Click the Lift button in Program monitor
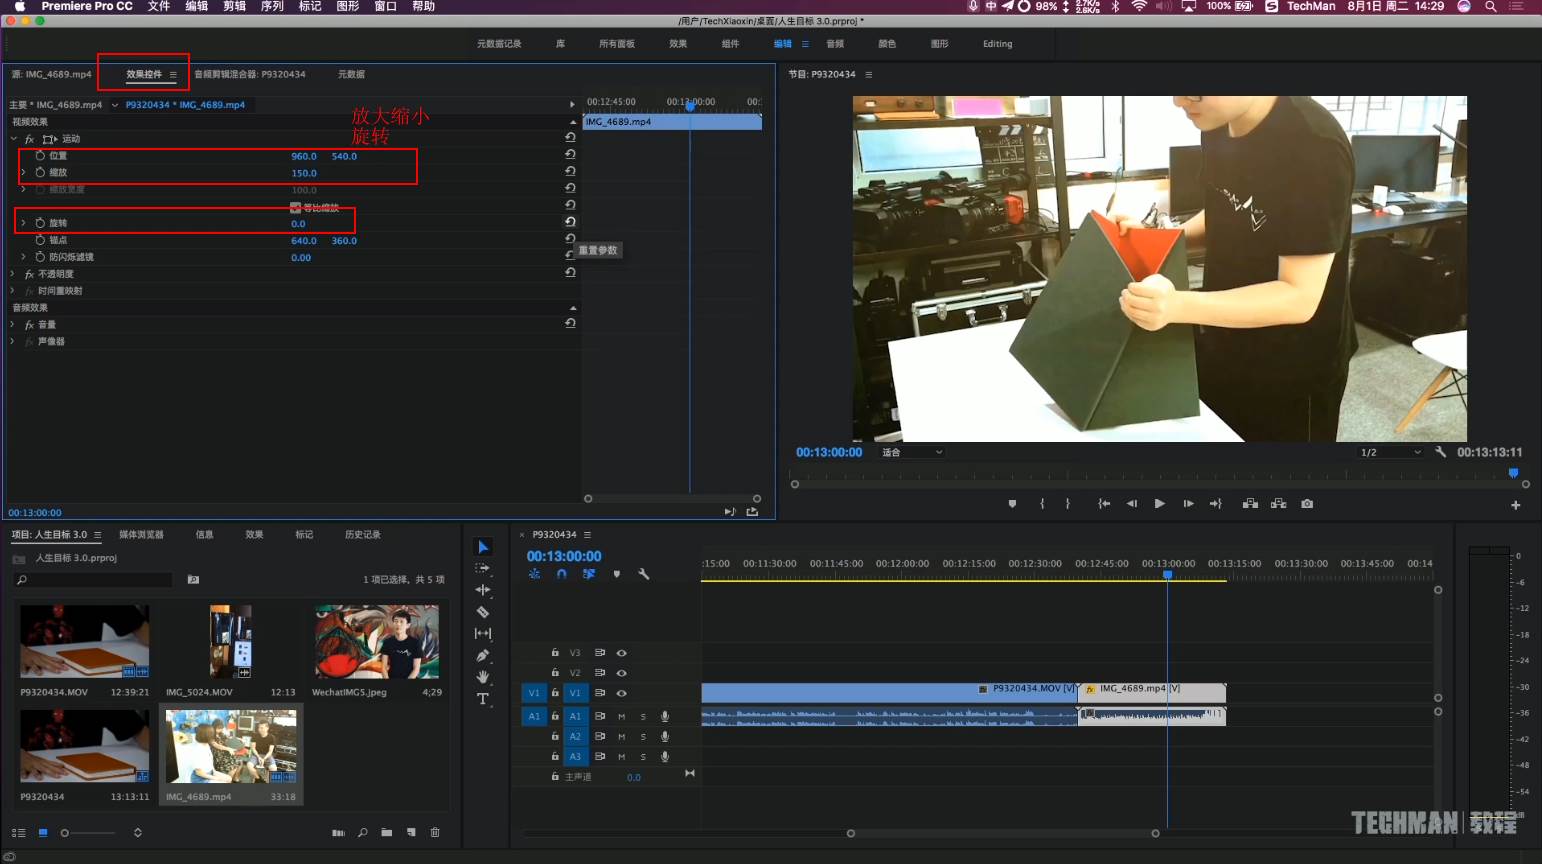 (1250, 504)
